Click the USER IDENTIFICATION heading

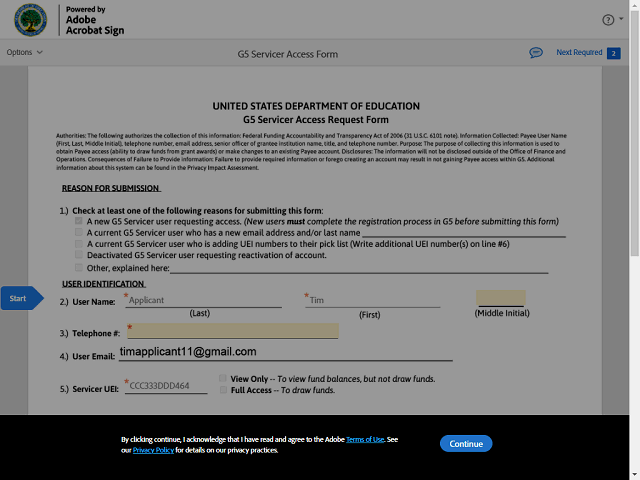(x=103, y=284)
